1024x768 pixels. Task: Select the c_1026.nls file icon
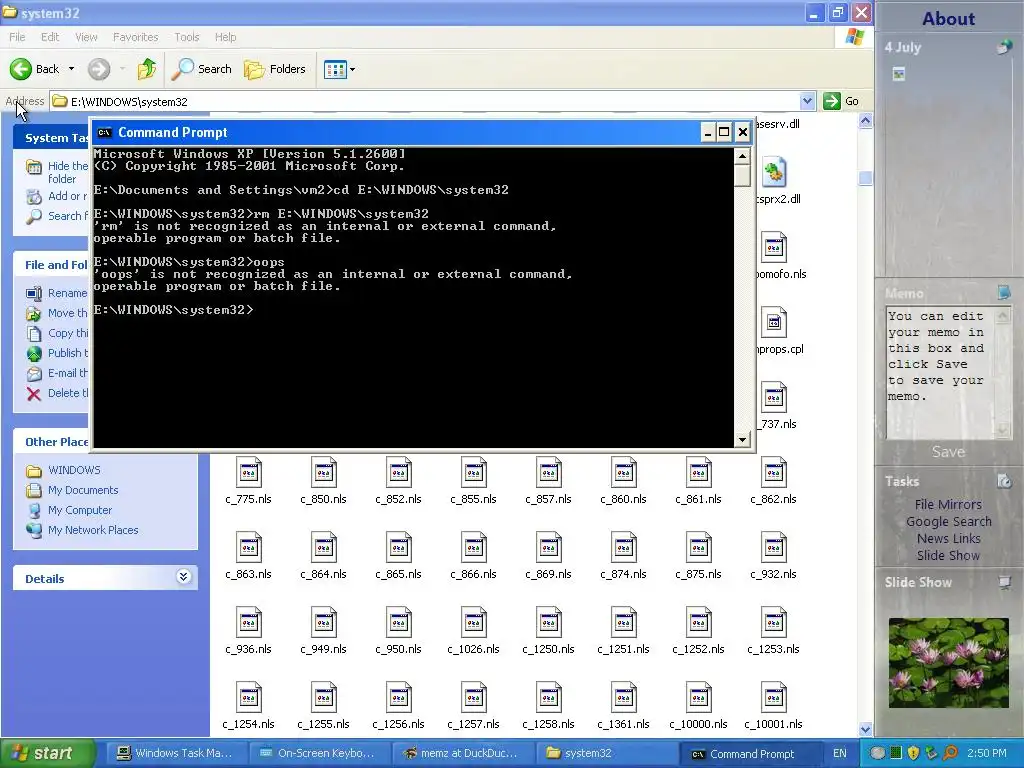(474, 623)
